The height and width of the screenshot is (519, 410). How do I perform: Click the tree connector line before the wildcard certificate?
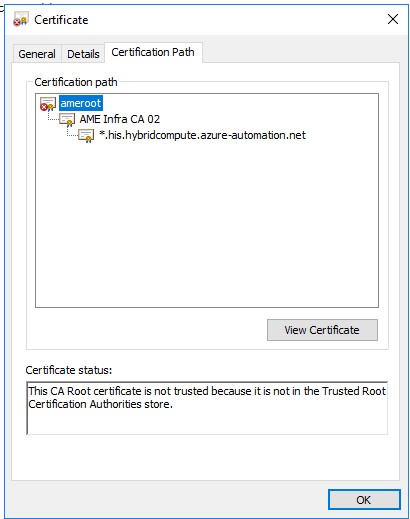coord(73,132)
